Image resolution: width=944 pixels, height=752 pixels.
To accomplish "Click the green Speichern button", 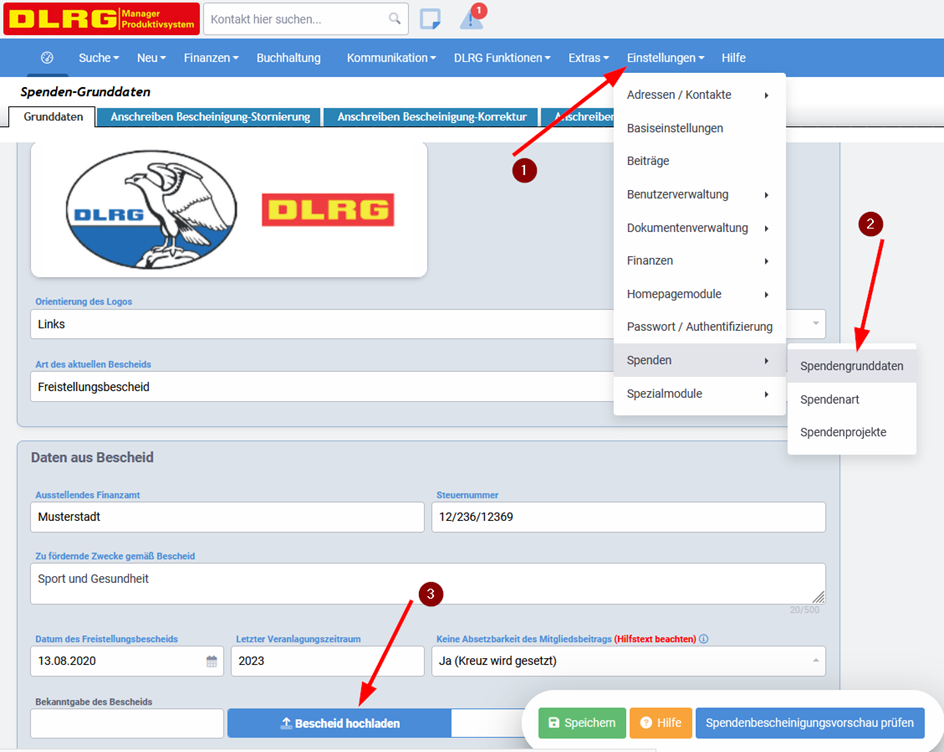I will click(x=582, y=723).
